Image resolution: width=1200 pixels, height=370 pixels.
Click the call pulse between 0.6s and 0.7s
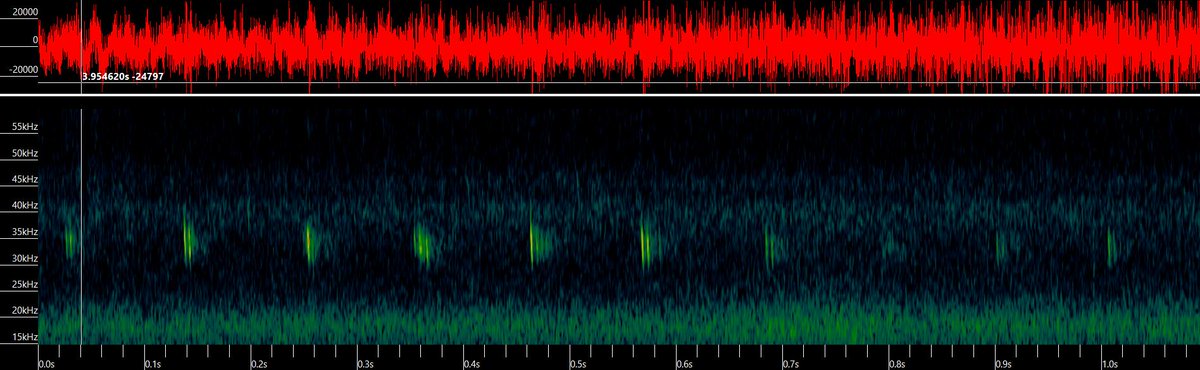click(769, 246)
